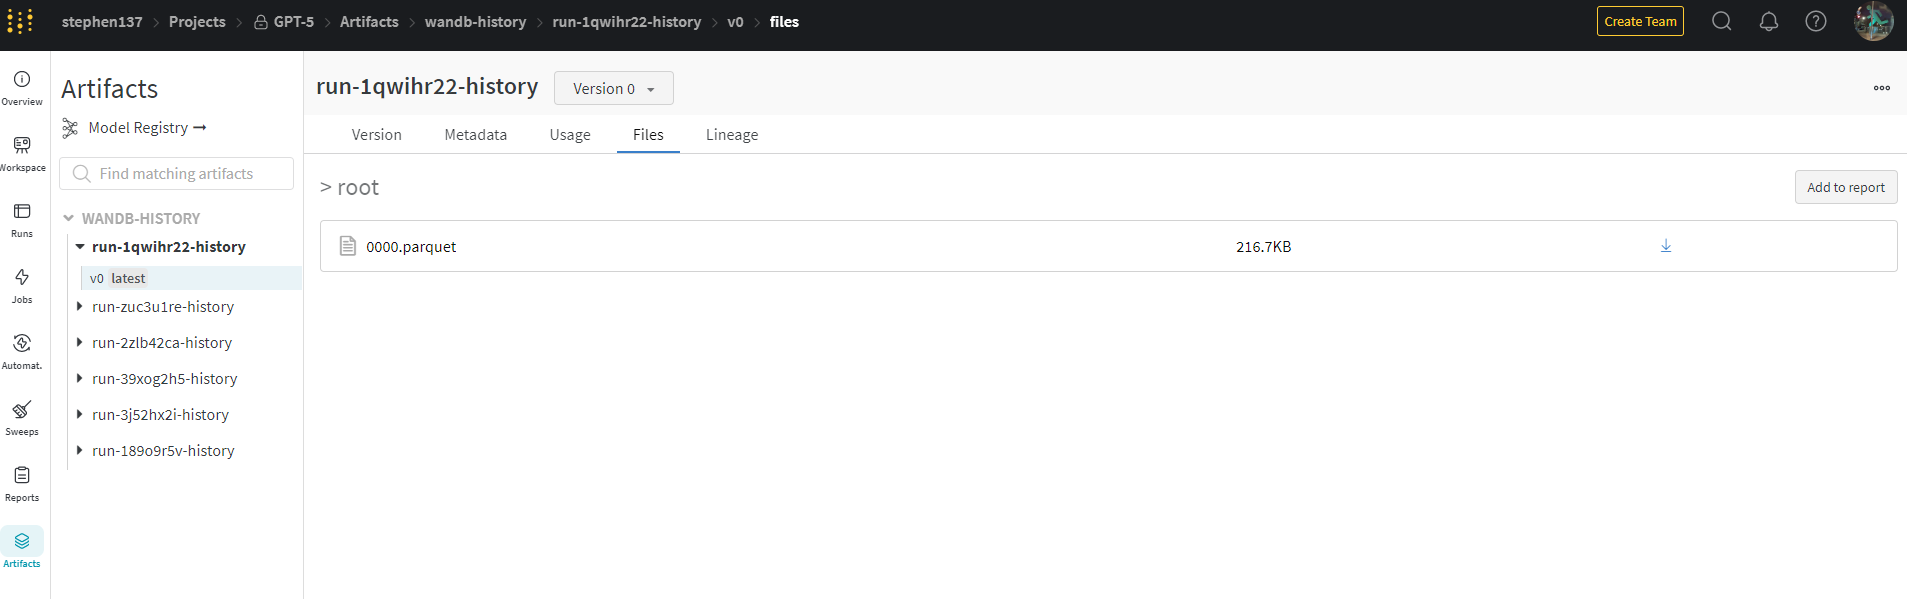The width and height of the screenshot is (1907, 599).
Task: Click the 0000.parquet file document icon
Action: [x=348, y=246]
